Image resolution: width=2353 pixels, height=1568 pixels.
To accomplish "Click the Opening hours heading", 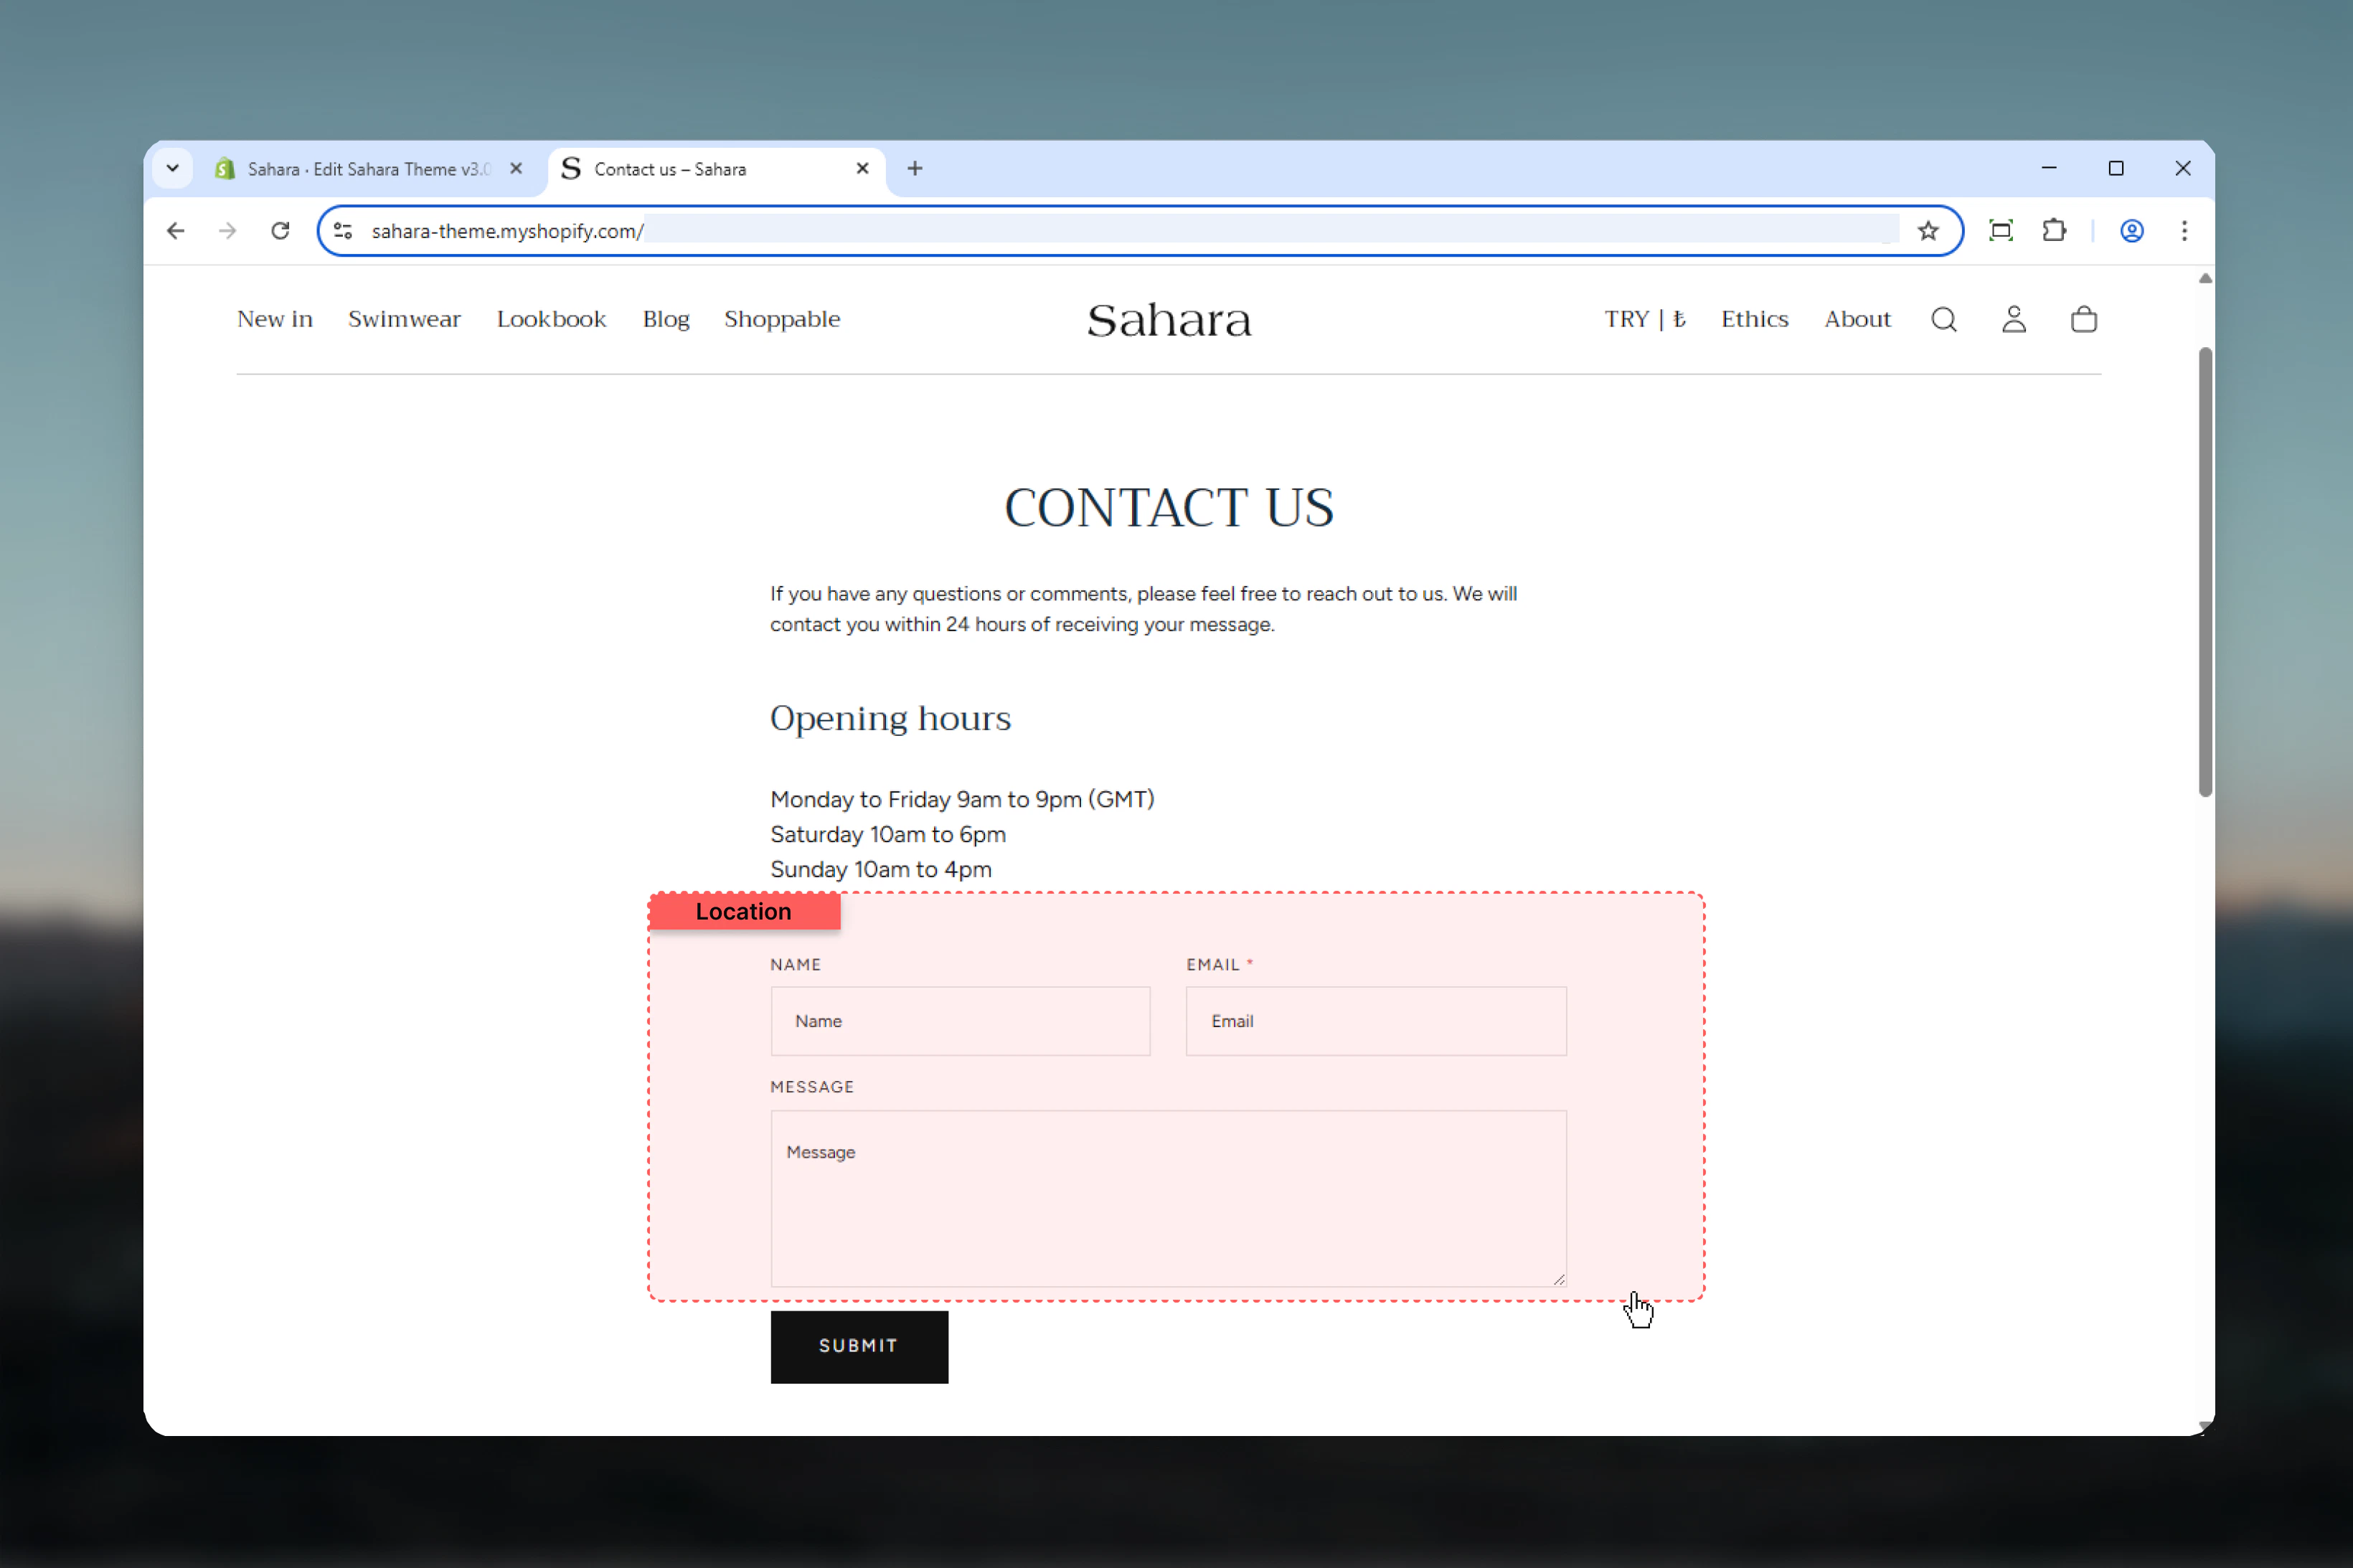I will [890, 719].
